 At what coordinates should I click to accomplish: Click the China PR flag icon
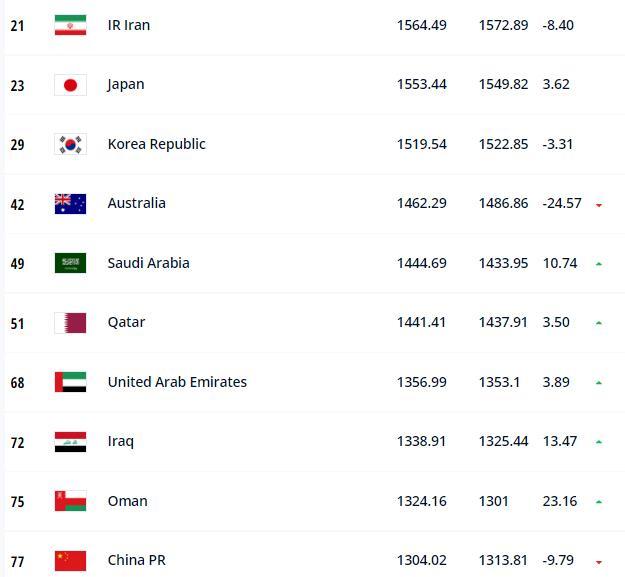[x=70, y=560]
